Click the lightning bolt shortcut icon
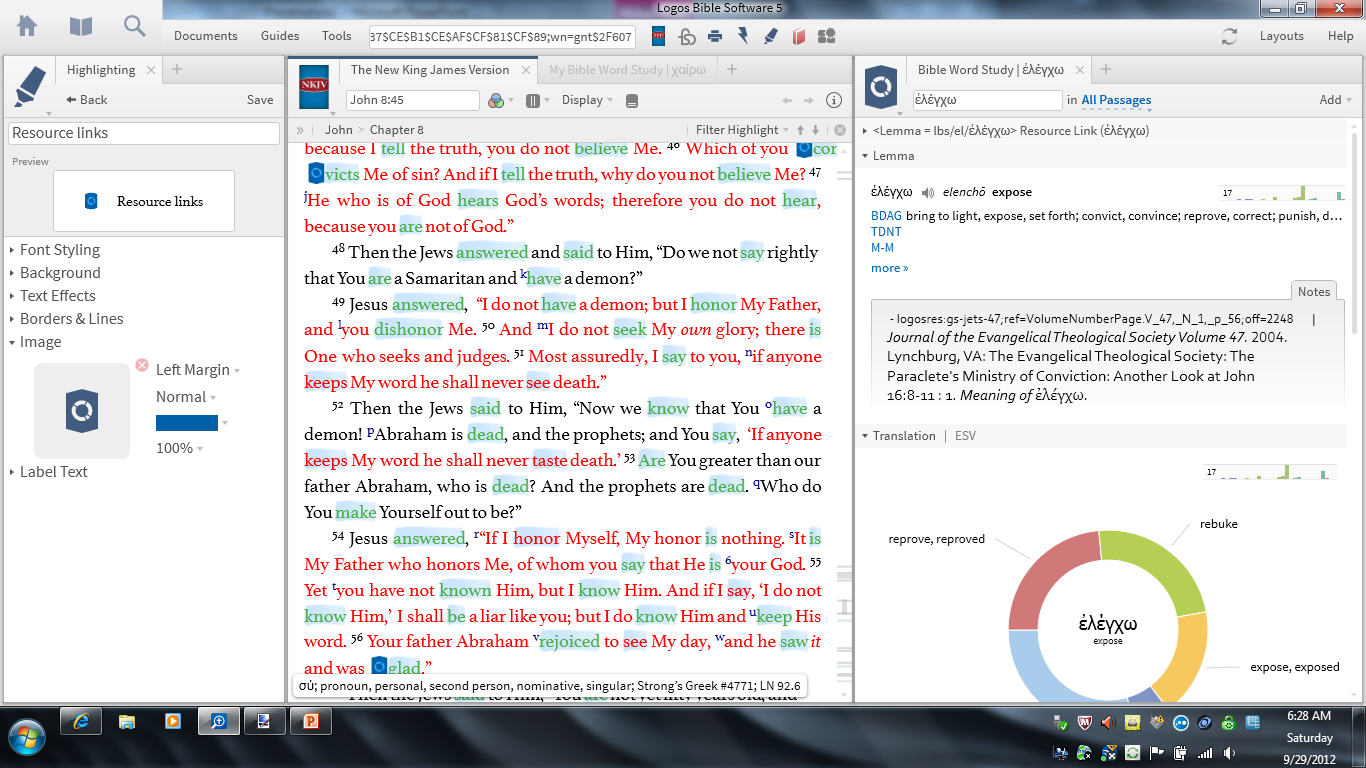Image resolution: width=1366 pixels, height=768 pixels. pyautogui.click(x=743, y=36)
